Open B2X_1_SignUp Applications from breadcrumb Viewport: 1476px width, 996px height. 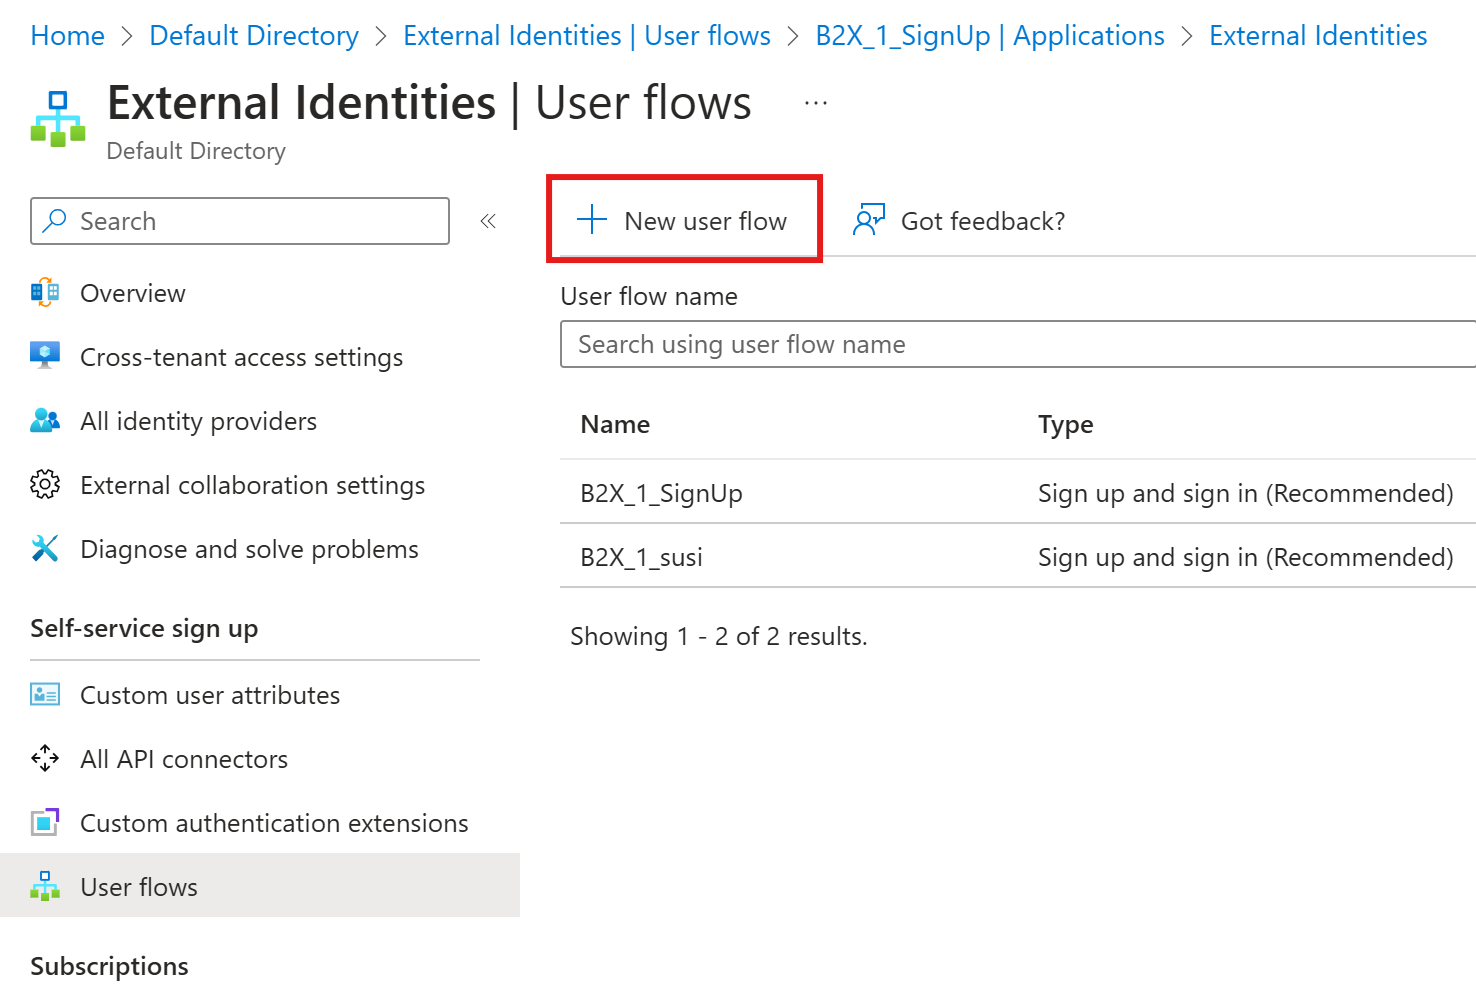tap(989, 35)
